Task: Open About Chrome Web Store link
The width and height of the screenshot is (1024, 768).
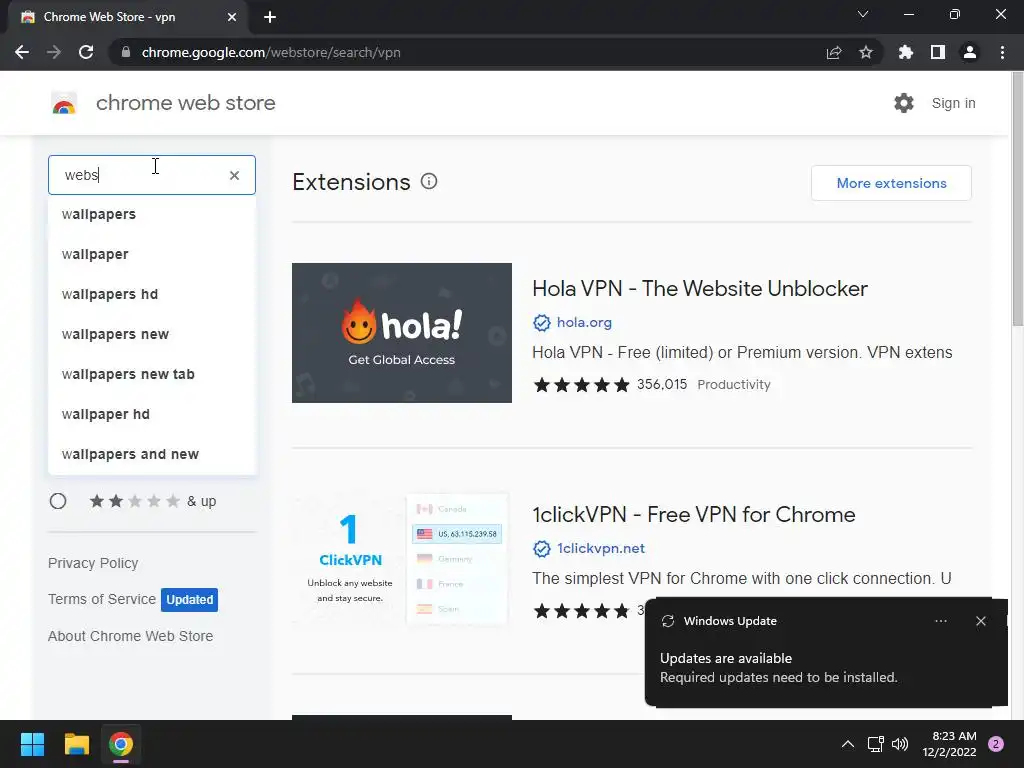Action: pos(130,636)
